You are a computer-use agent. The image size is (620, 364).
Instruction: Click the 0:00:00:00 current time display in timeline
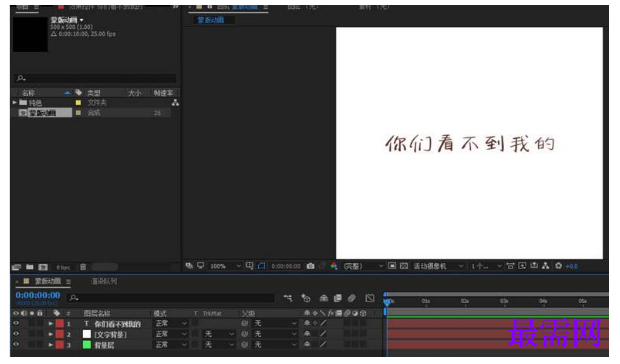(38, 295)
